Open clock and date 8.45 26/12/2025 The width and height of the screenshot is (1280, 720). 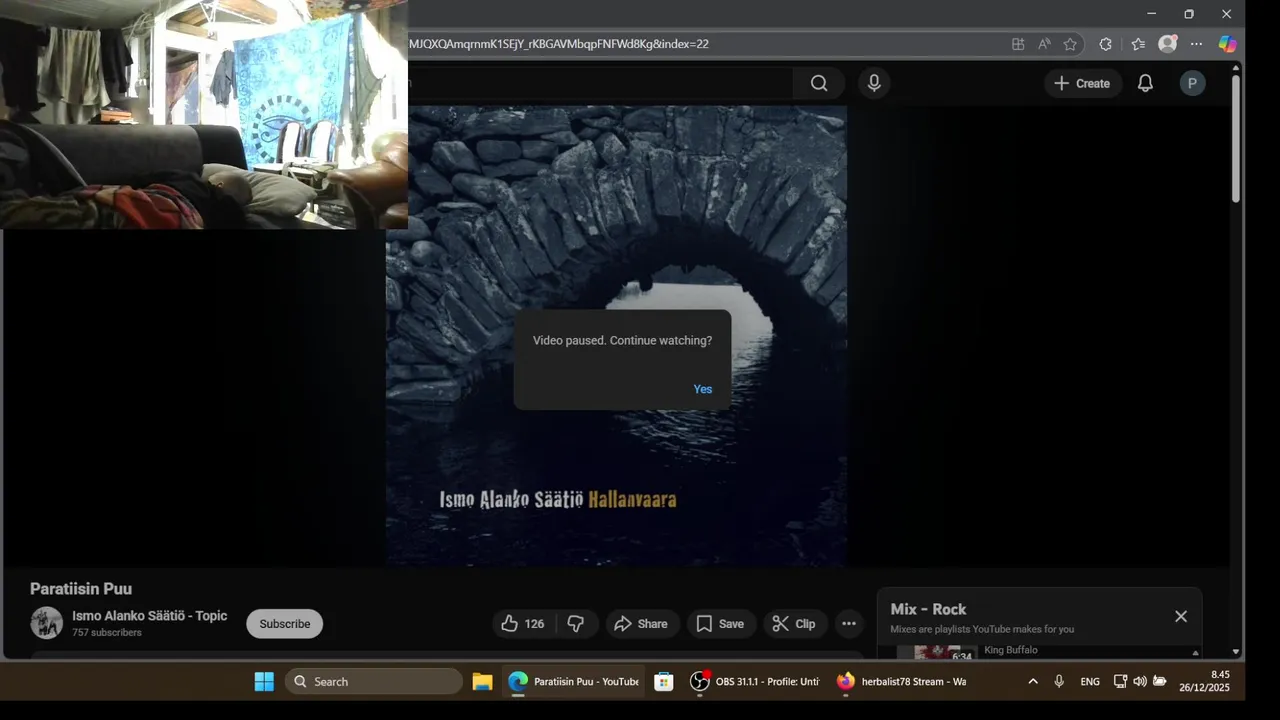tap(1204, 682)
